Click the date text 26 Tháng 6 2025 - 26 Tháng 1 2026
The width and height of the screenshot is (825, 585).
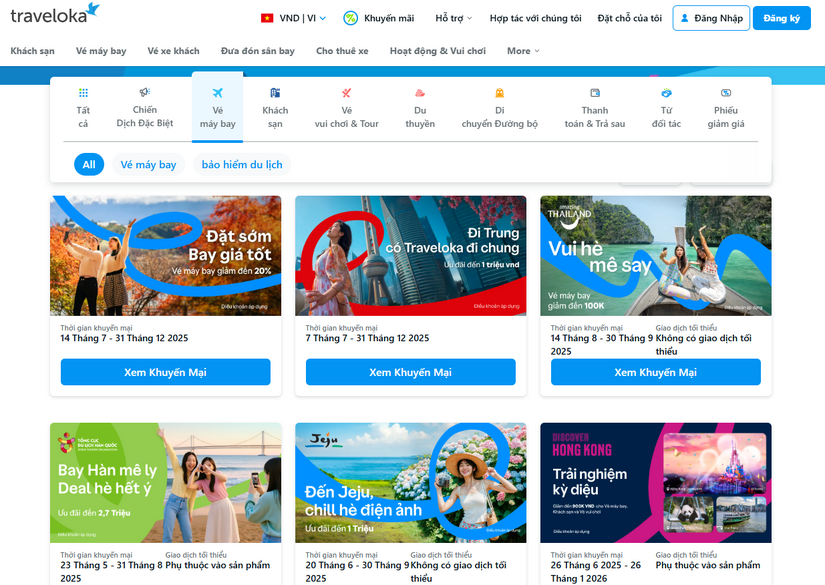(596, 572)
